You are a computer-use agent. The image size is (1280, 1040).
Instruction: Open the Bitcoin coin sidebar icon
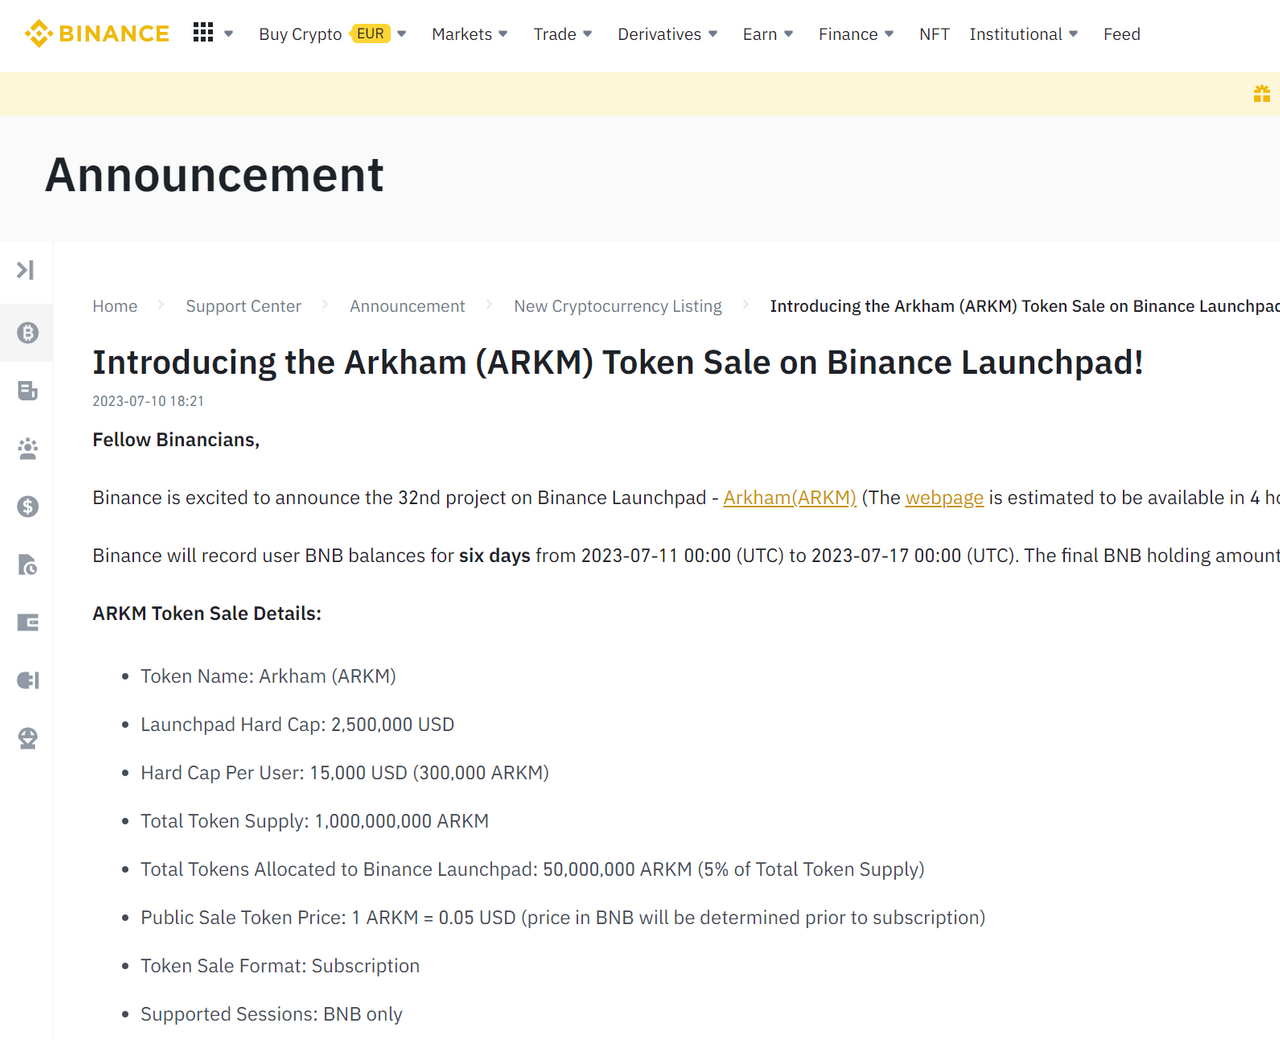28,333
